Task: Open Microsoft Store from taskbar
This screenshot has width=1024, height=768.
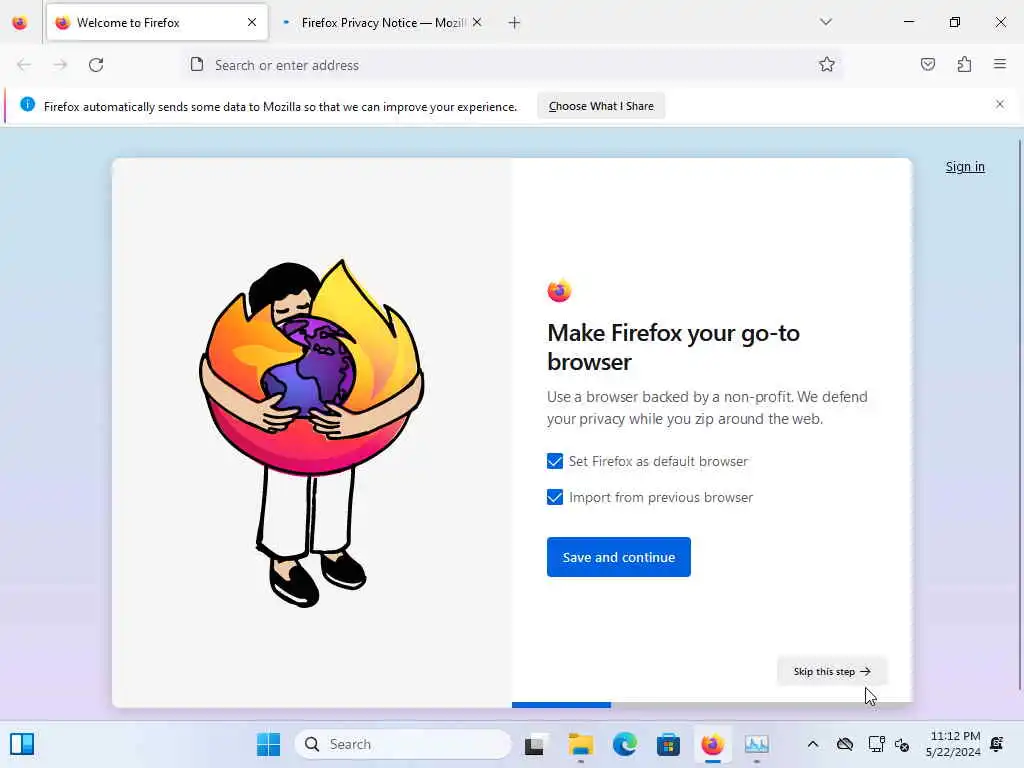Action: (668, 744)
